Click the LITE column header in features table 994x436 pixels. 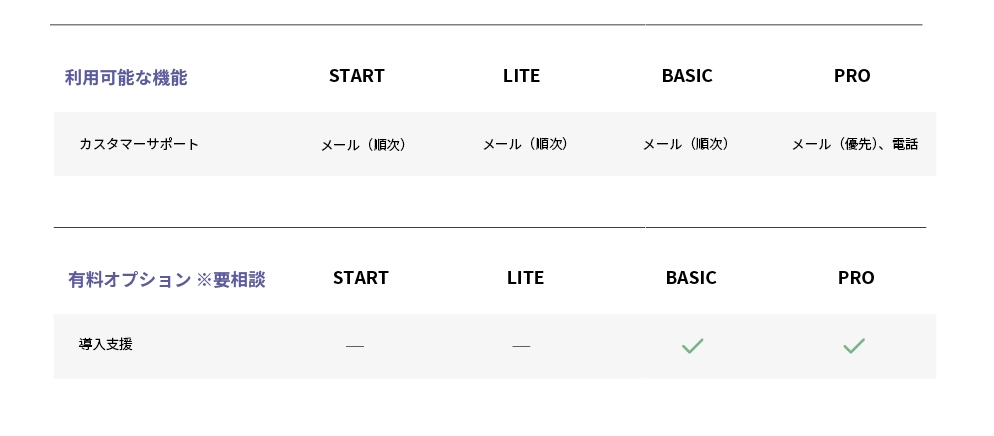pos(521,76)
